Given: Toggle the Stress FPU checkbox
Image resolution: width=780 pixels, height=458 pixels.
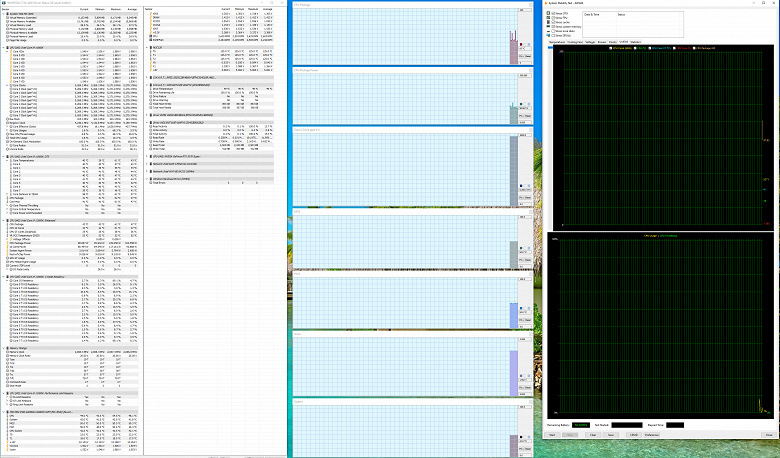Looking at the screenshot, I should [x=553, y=18].
